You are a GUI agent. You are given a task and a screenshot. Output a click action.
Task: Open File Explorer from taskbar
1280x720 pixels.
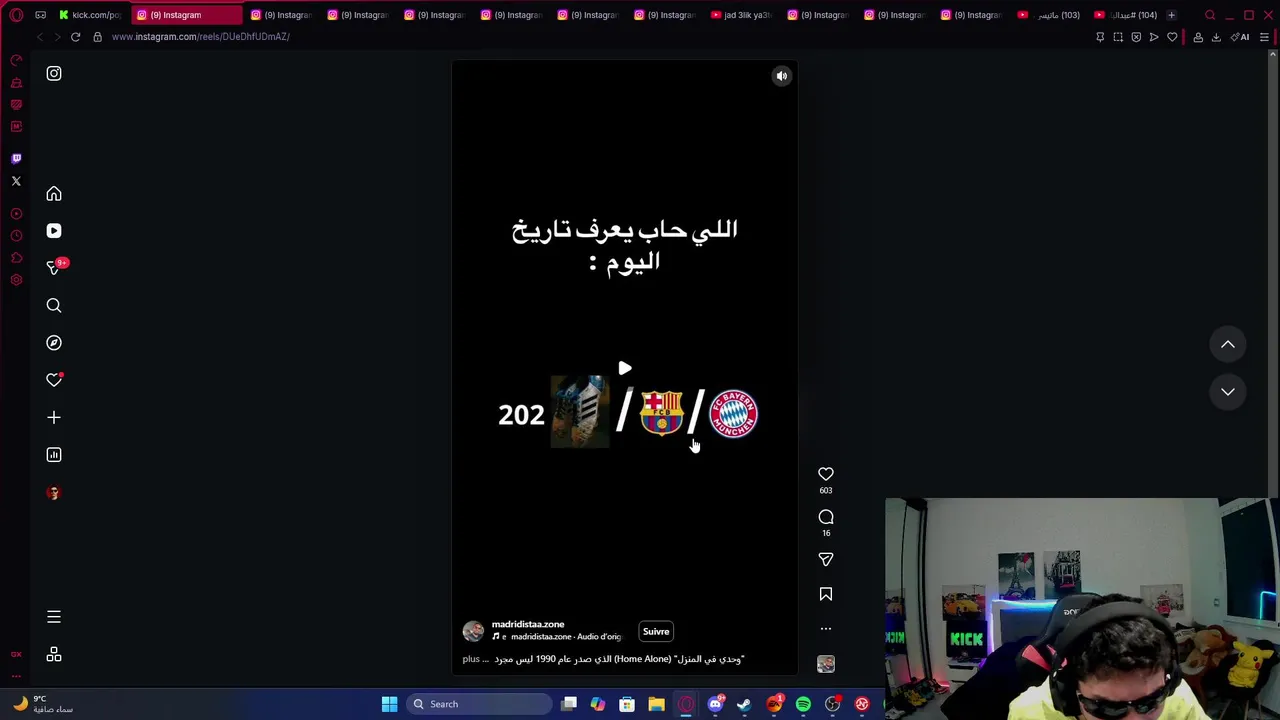point(656,704)
